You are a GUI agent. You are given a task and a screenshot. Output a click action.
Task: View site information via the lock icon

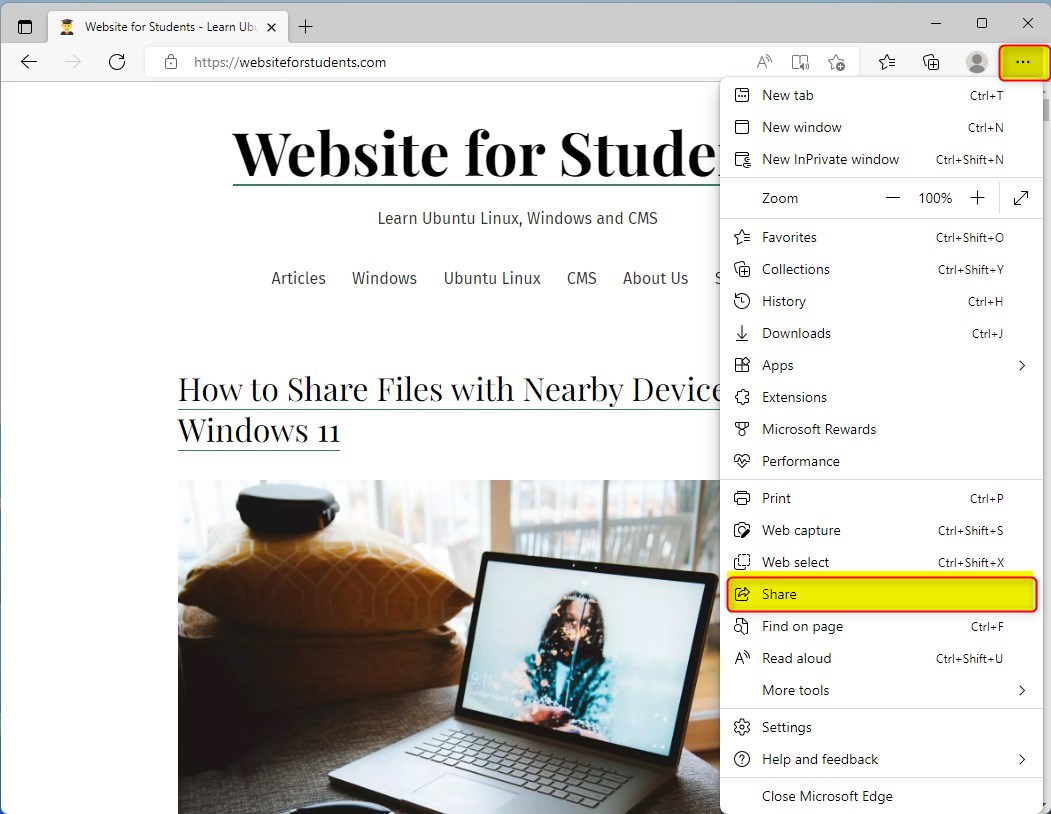pos(170,61)
